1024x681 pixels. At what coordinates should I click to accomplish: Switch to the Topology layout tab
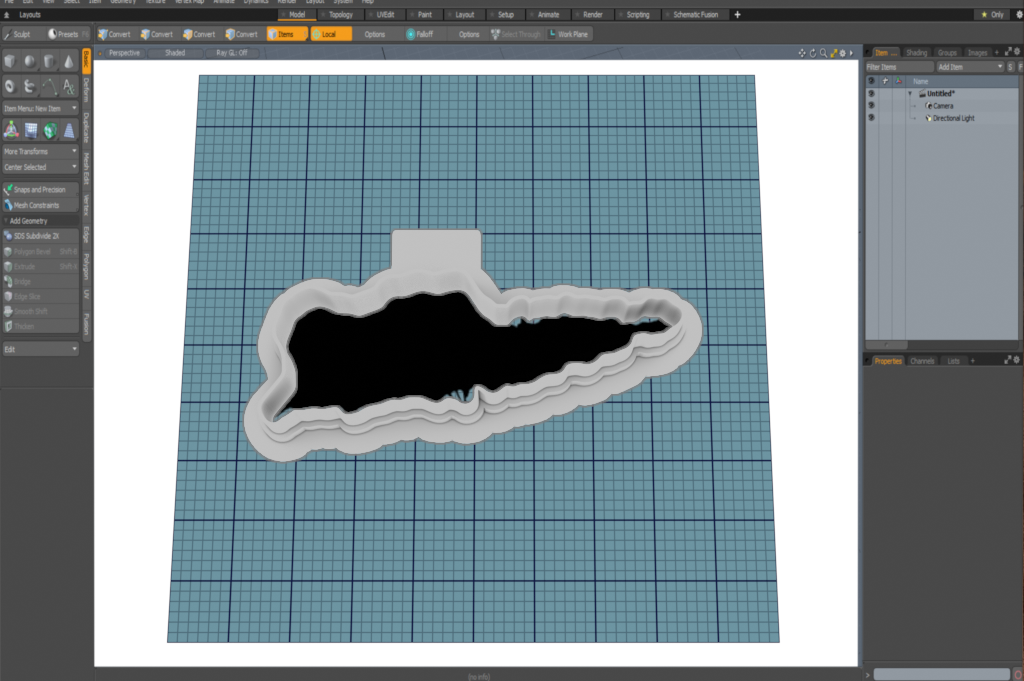(x=340, y=15)
